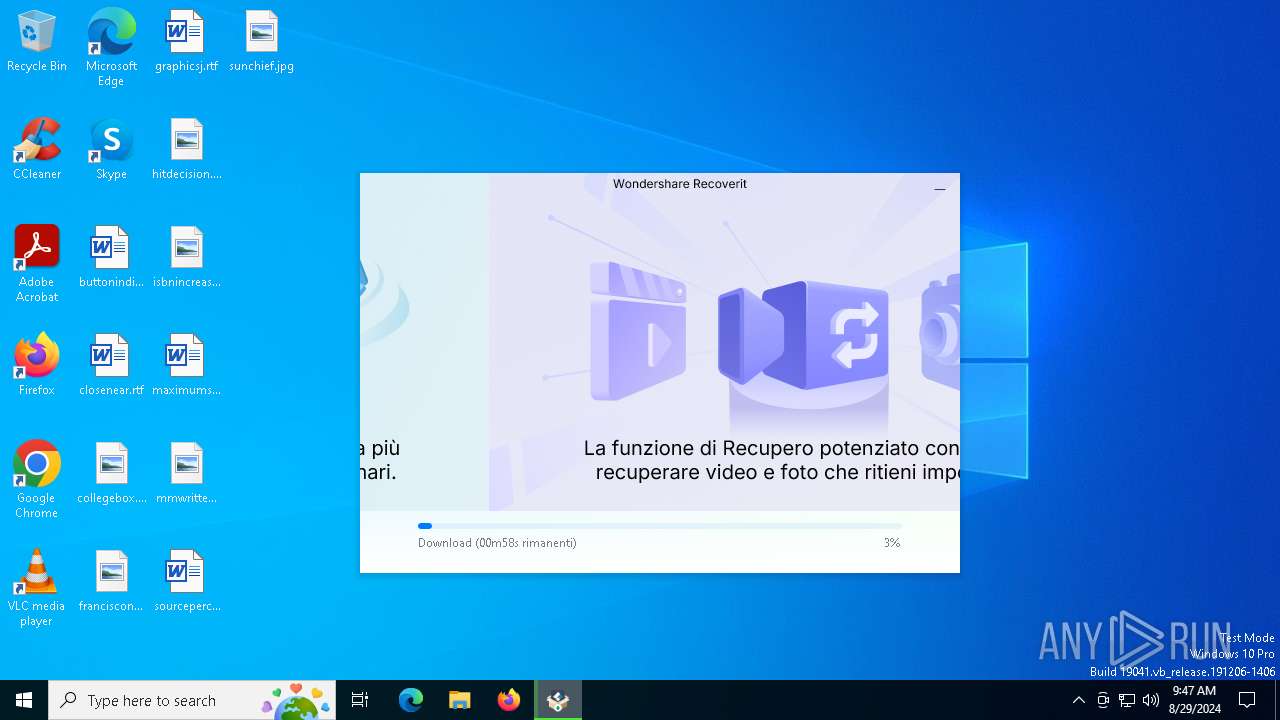Open the VLC media player shortcut
The width and height of the screenshot is (1280, 720).
click(37, 588)
